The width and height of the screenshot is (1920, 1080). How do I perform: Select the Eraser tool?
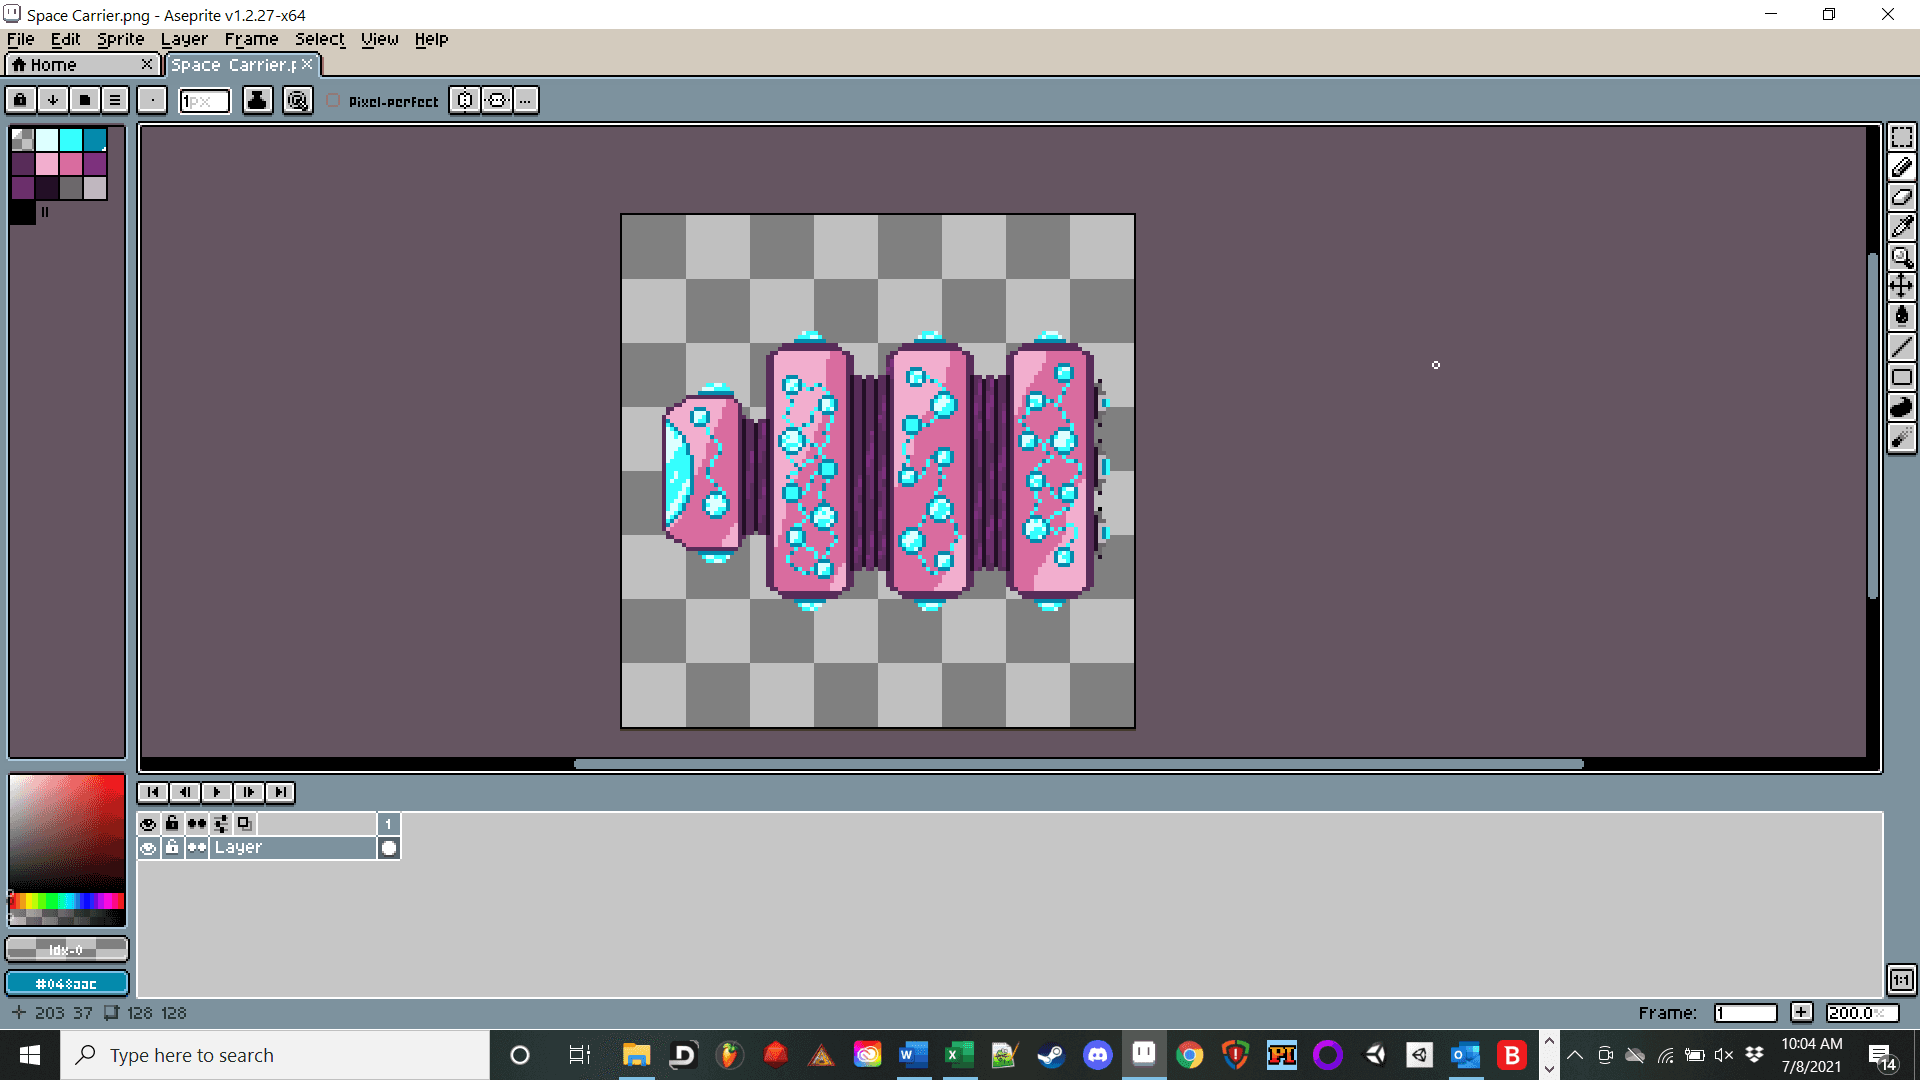[1901, 197]
